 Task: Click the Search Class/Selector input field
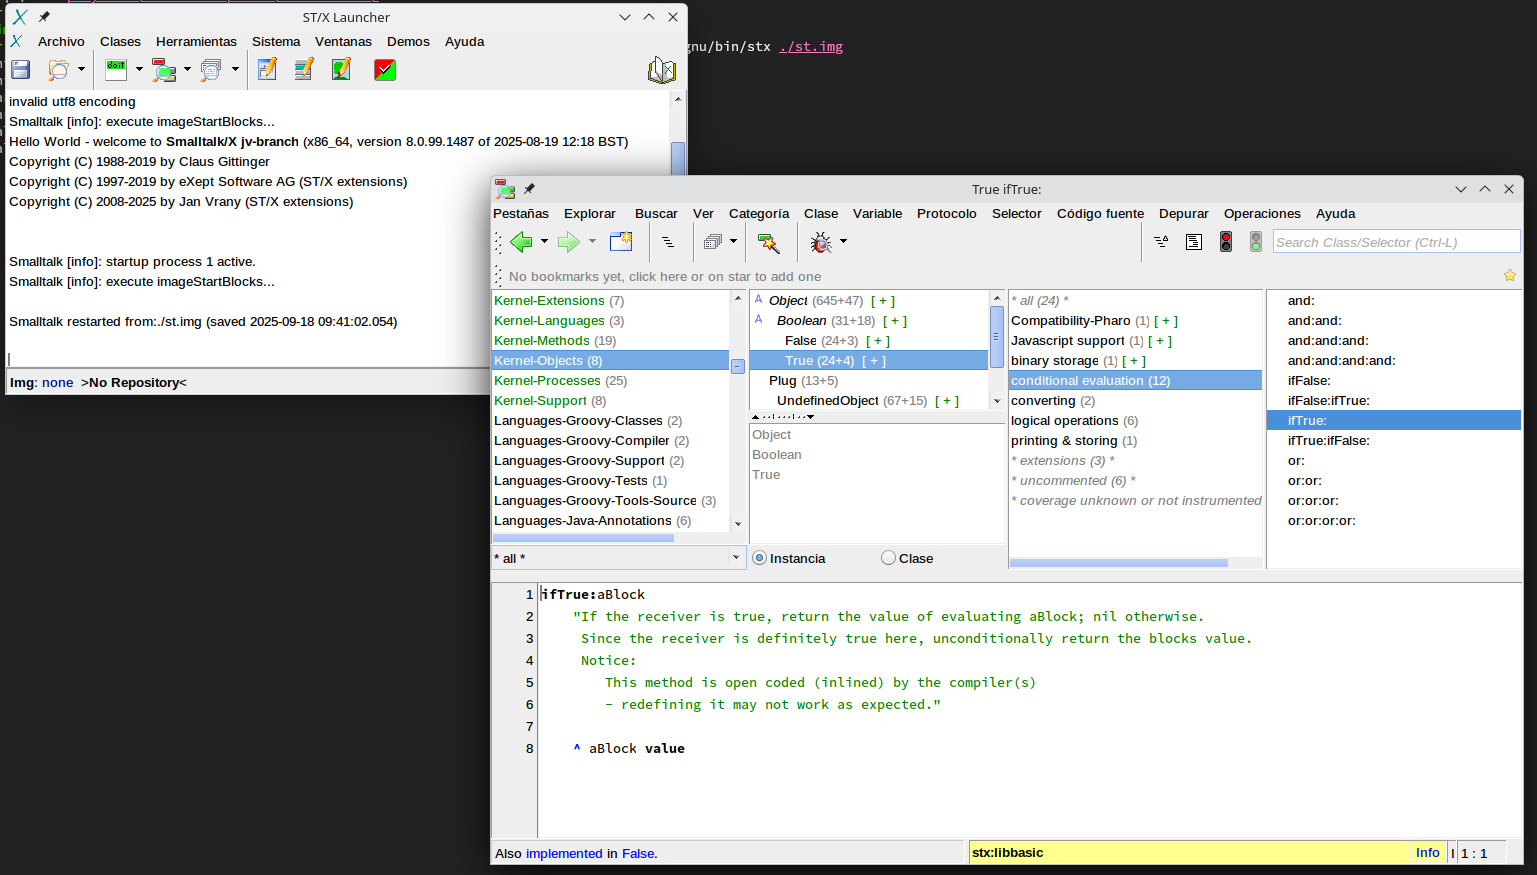1395,242
